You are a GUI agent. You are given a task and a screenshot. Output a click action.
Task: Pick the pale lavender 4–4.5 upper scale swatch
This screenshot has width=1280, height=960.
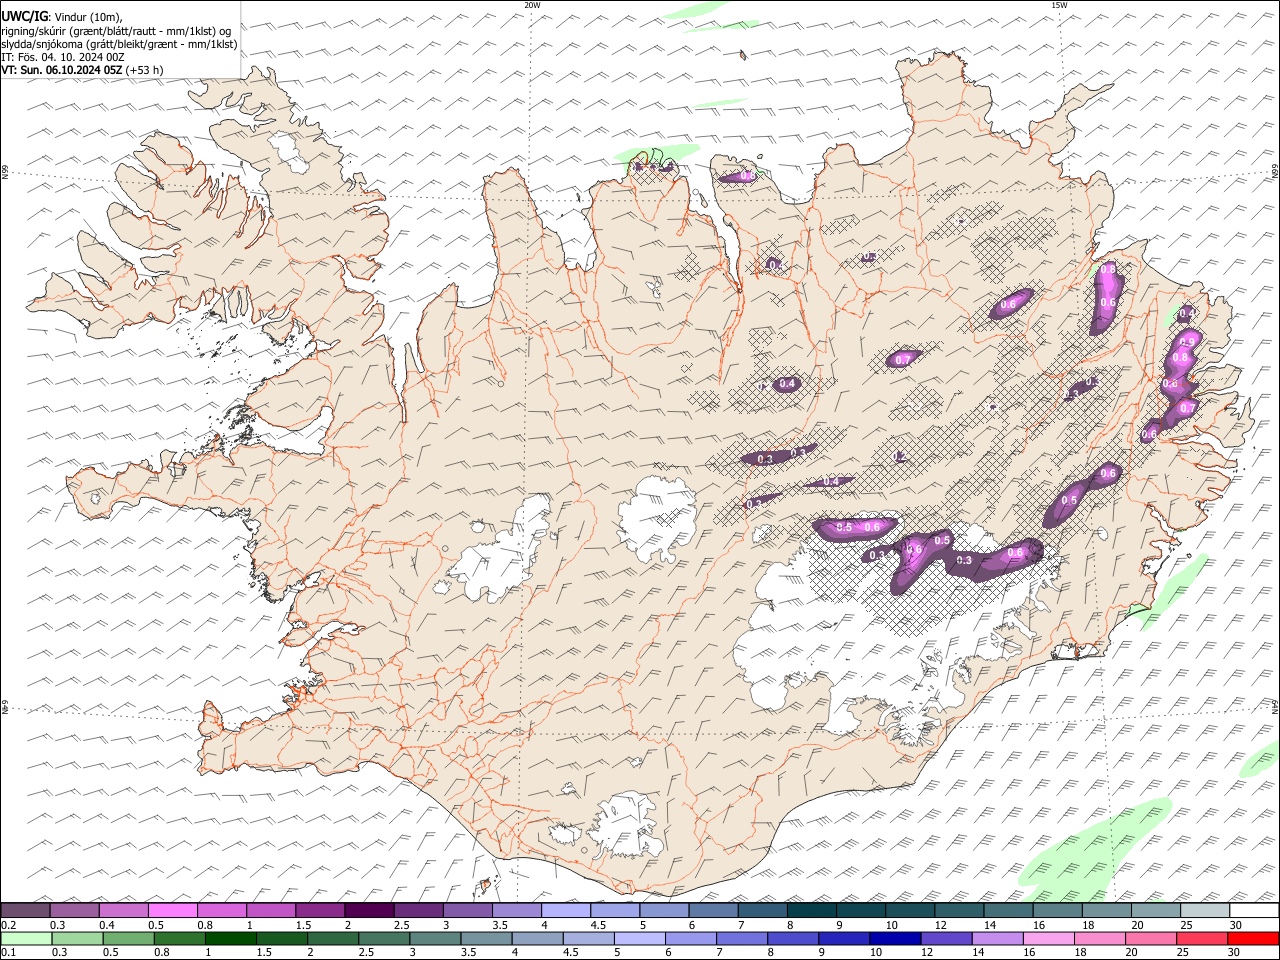[566, 911]
